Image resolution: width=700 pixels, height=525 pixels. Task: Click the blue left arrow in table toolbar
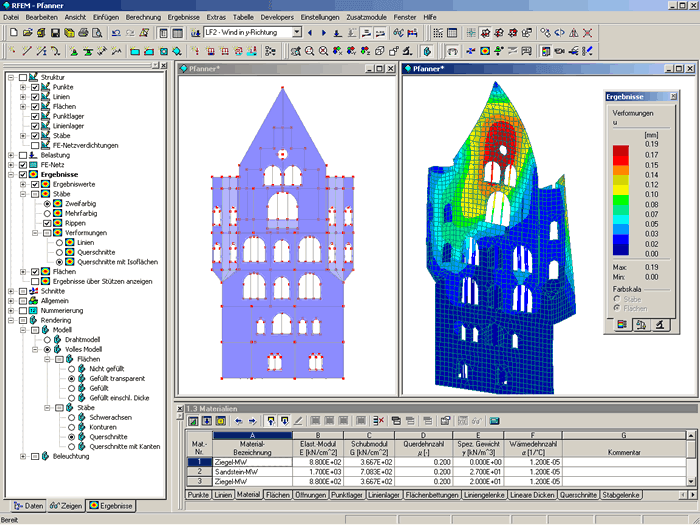239,421
